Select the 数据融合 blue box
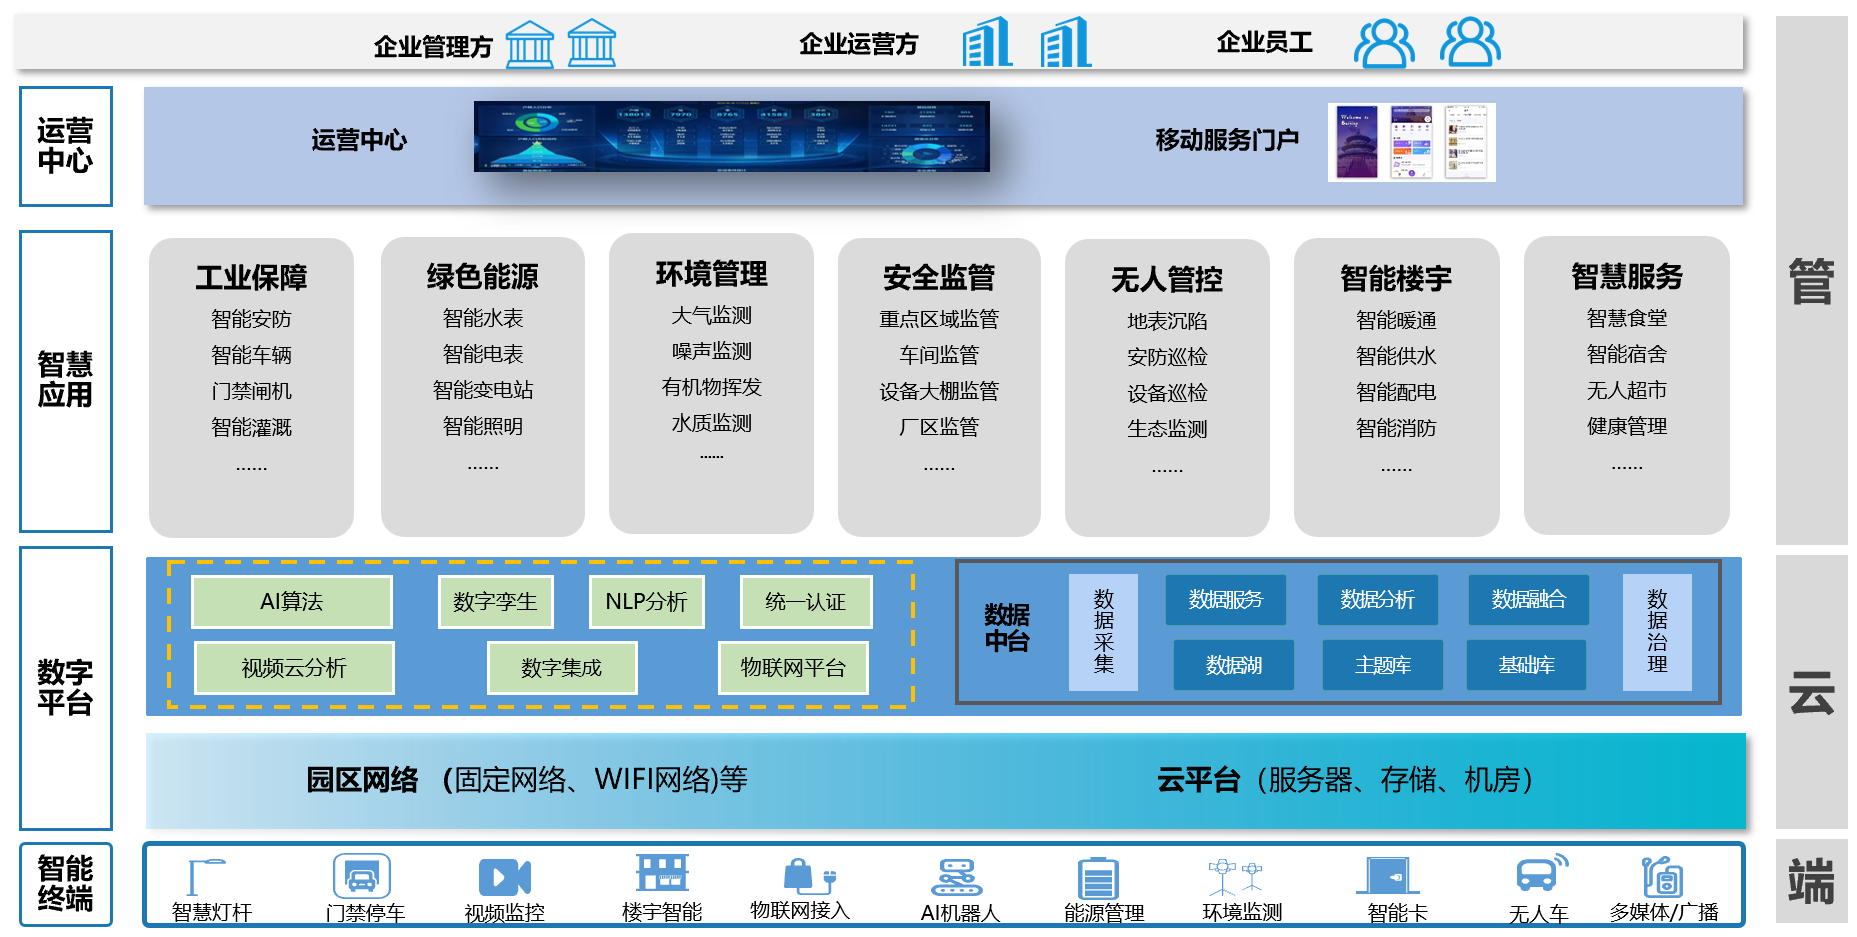1857x937 pixels. (1529, 600)
